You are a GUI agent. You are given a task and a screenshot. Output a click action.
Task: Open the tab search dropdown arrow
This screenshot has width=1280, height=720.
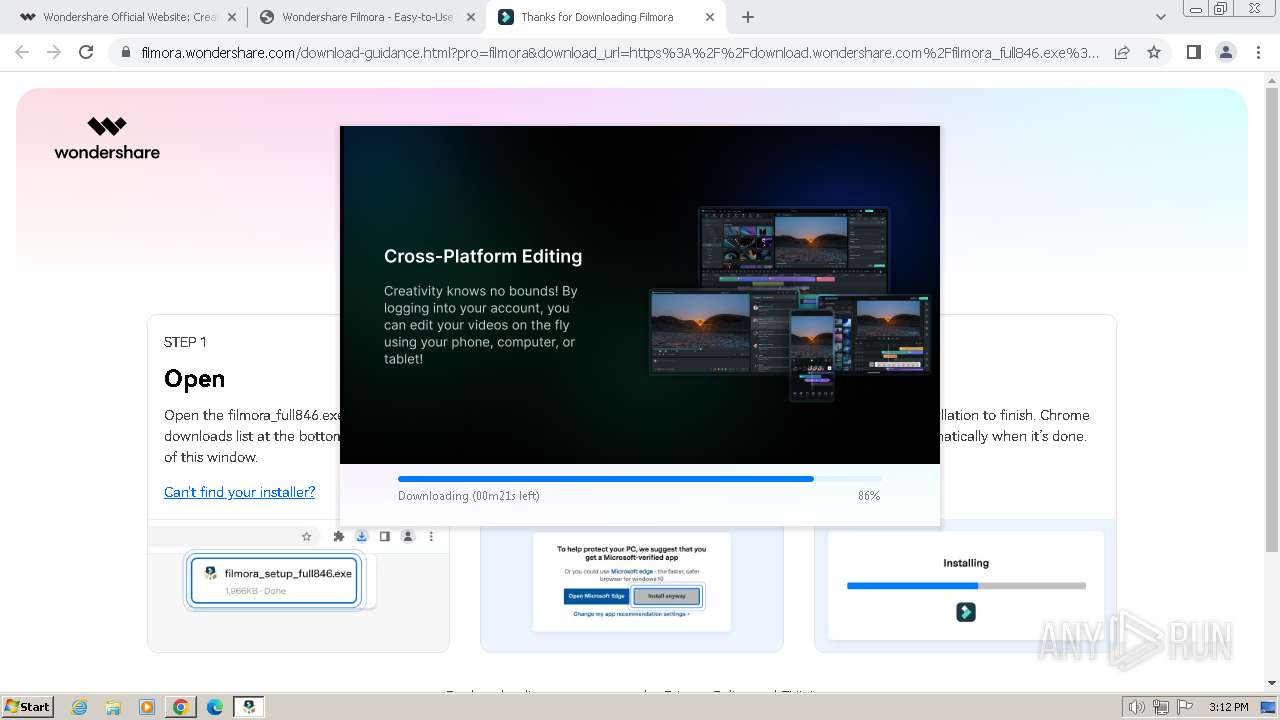[x=1160, y=17]
